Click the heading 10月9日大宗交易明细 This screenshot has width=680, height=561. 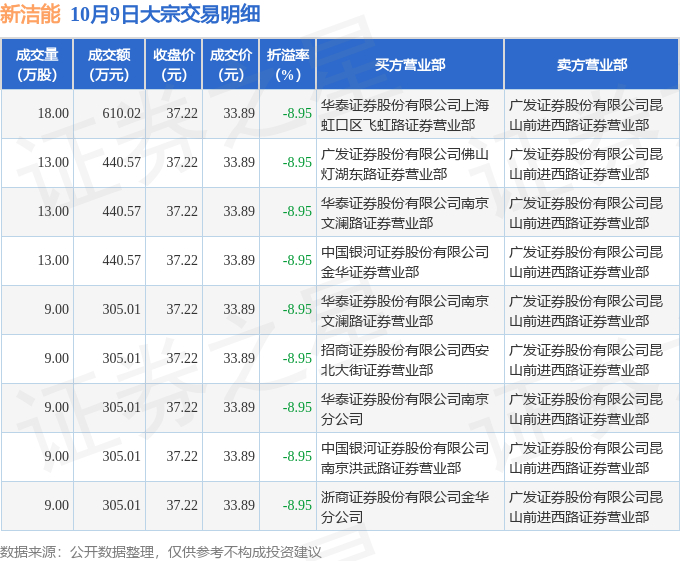pyautogui.click(x=165, y=14)
